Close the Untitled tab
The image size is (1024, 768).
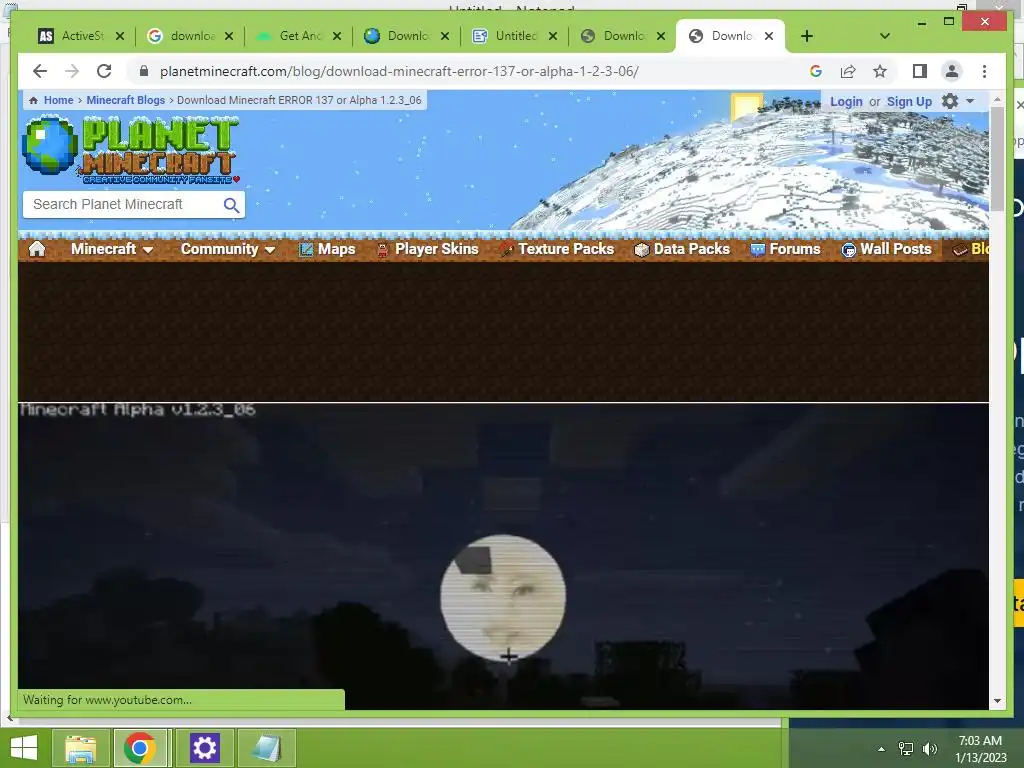(x=552, y=36)
